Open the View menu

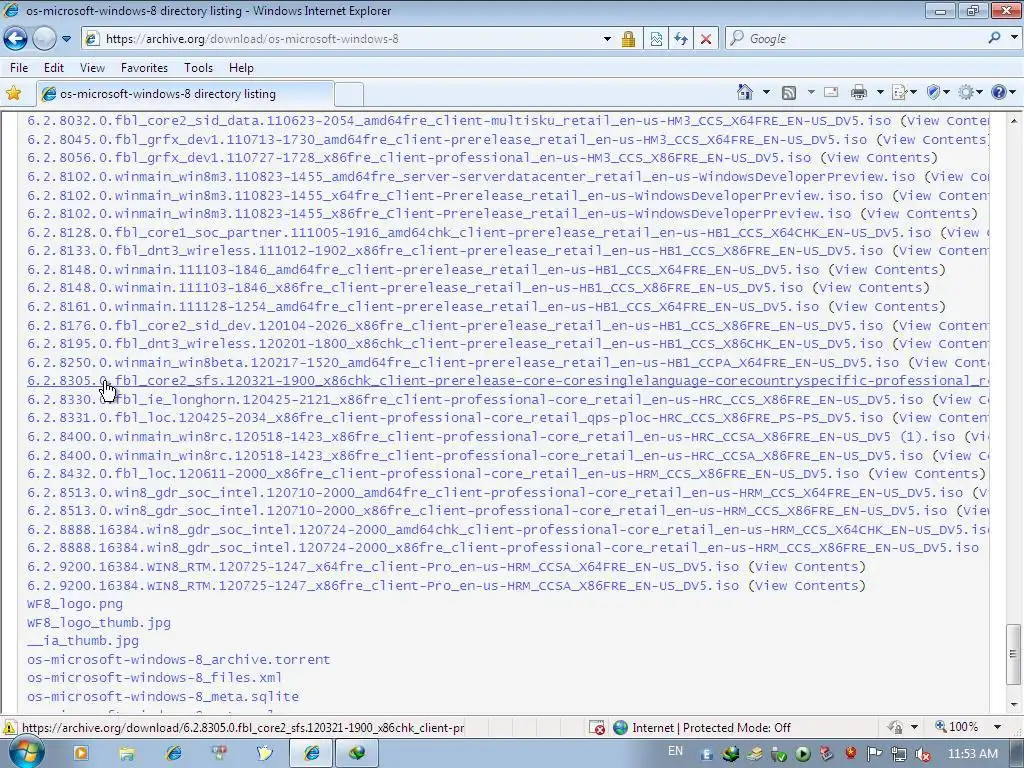92,68
